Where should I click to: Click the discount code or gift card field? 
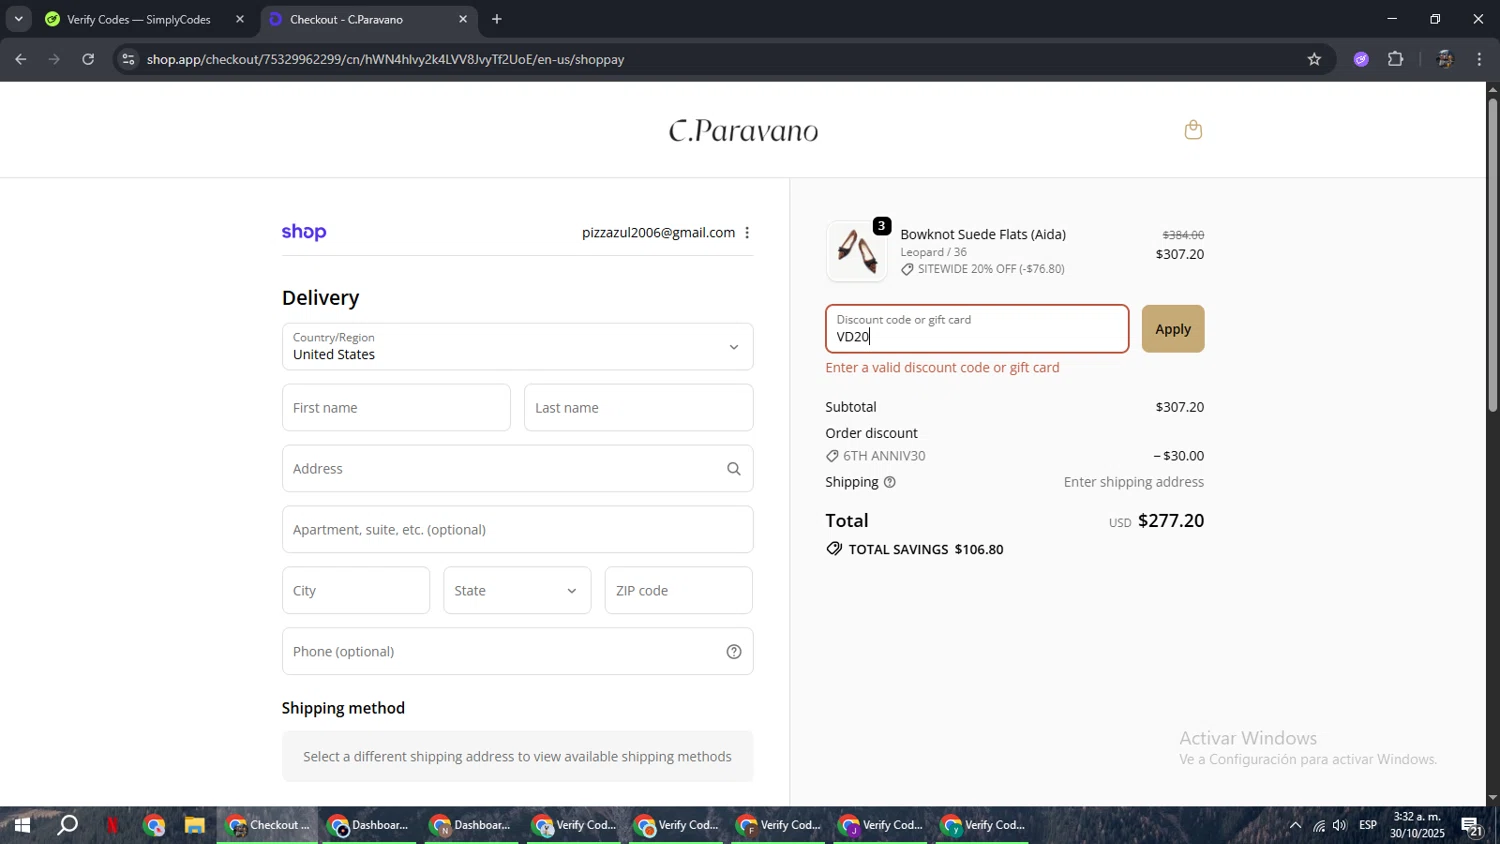(x=977, y=329)
